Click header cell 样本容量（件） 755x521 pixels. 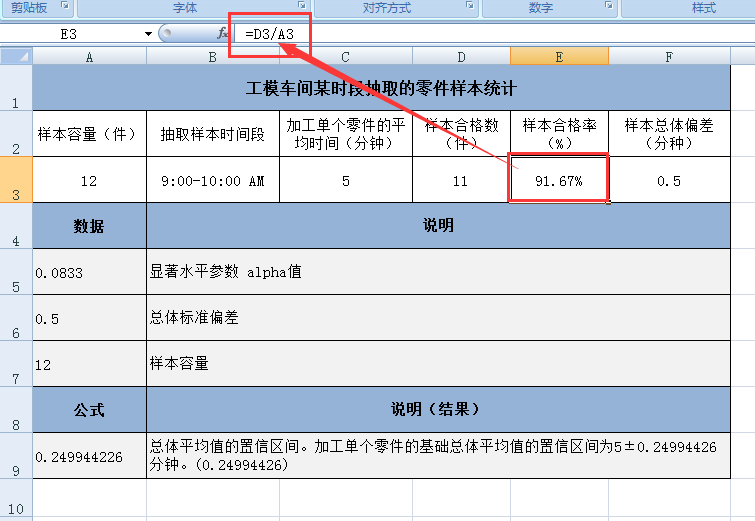90,133
